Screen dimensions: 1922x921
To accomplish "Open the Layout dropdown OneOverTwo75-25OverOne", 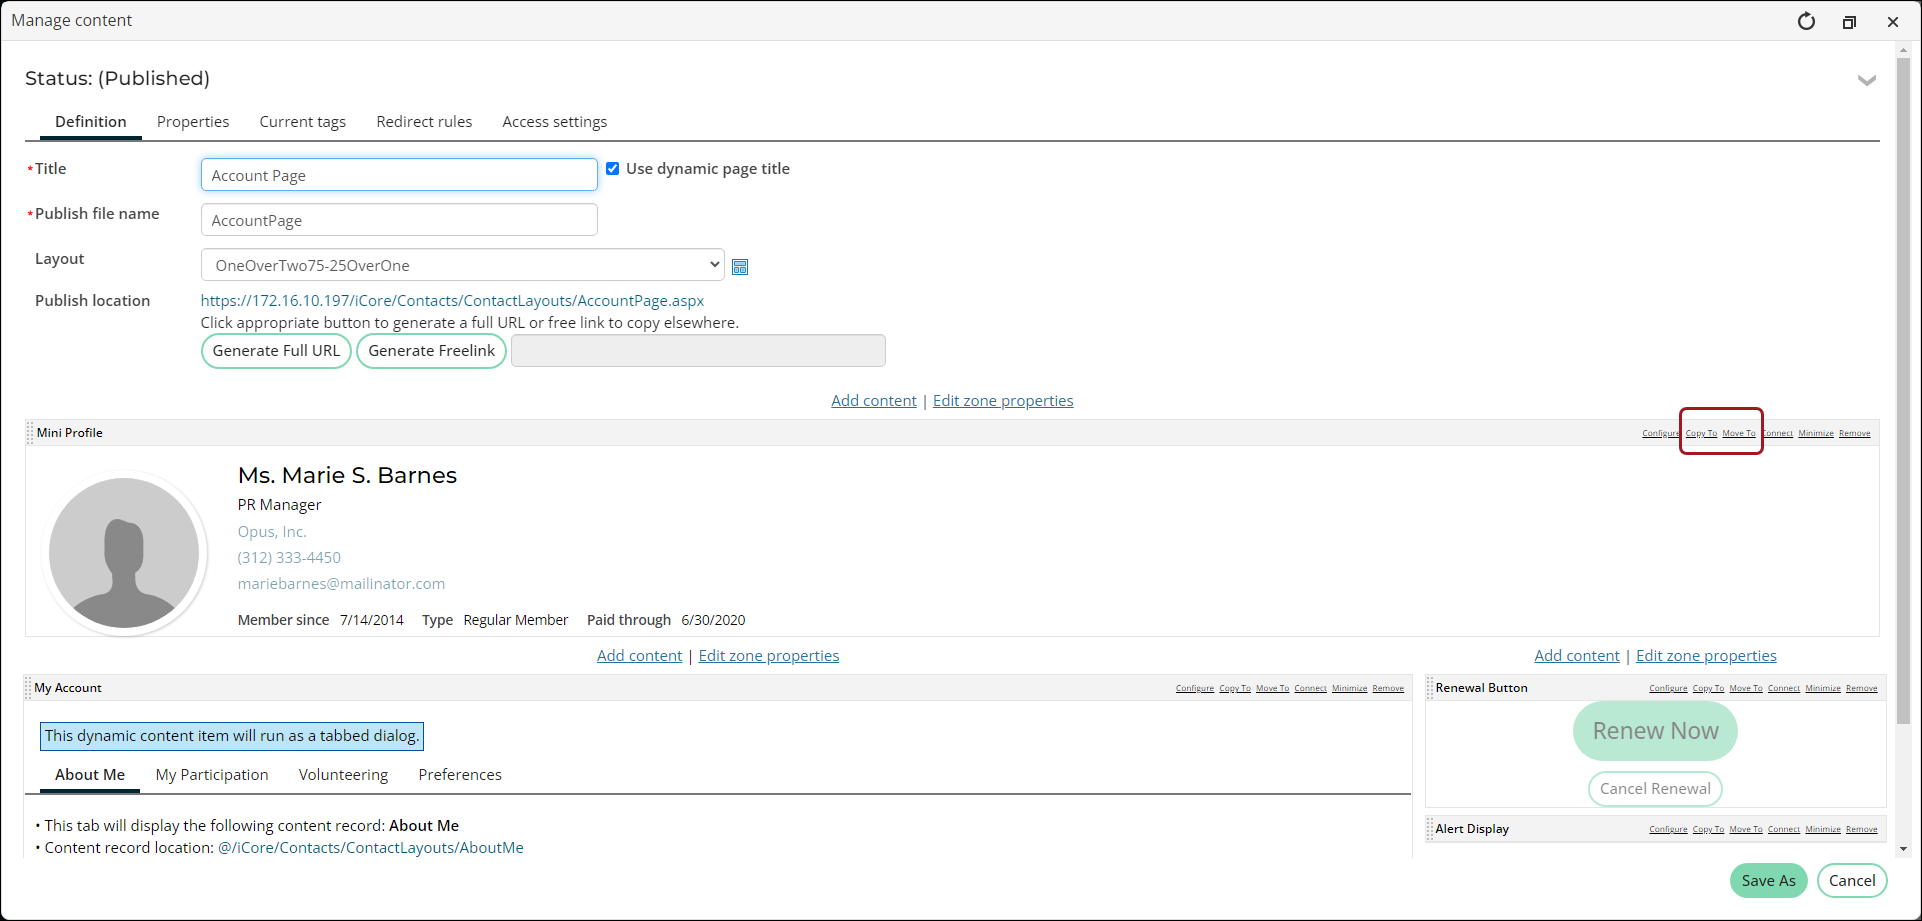I will pyautogui.click(x=463, y=265).
